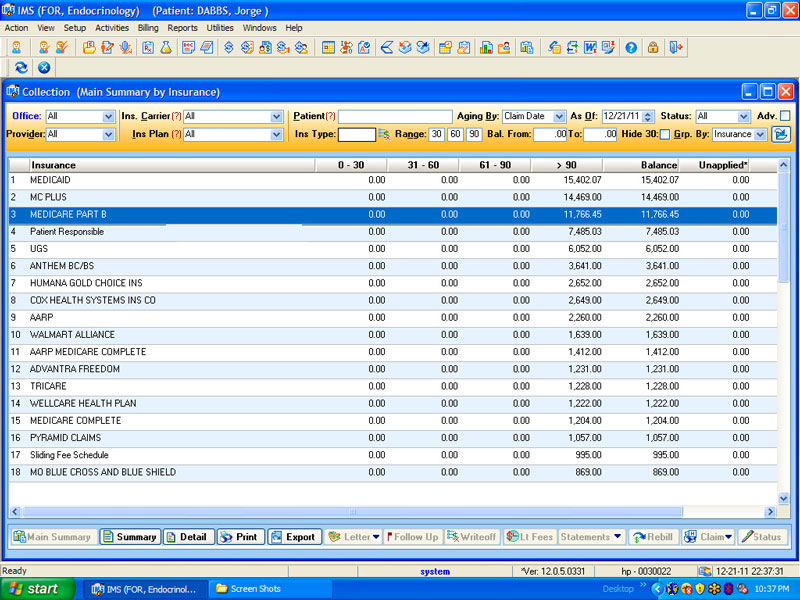
Task: Open the orange folder patient chart icon
Action: 89,47
